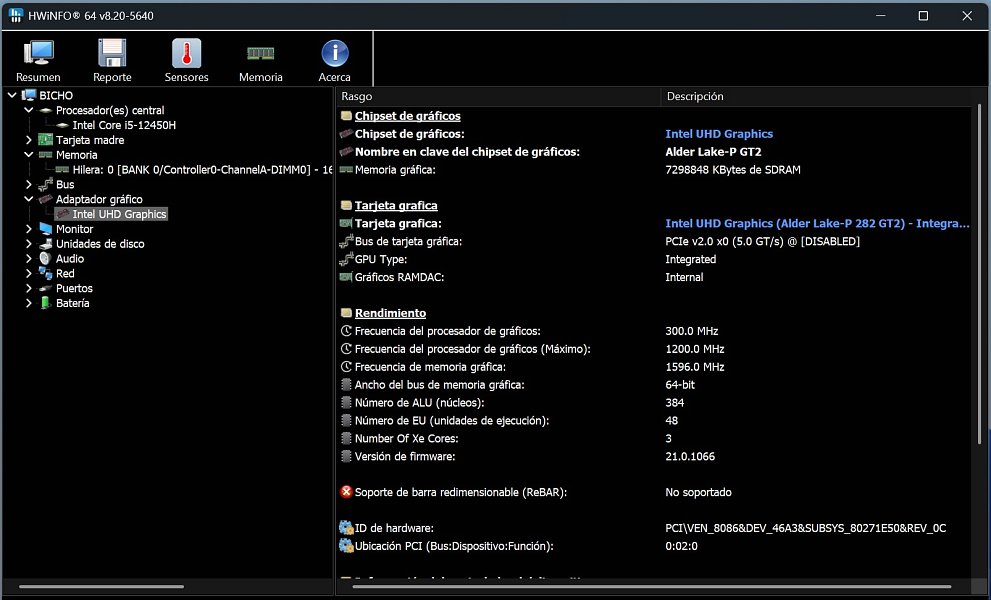The height and width of the screenshot is (600, 991).
Task: Select the Hilera: 0 memory module item
Action: [202, 169]
